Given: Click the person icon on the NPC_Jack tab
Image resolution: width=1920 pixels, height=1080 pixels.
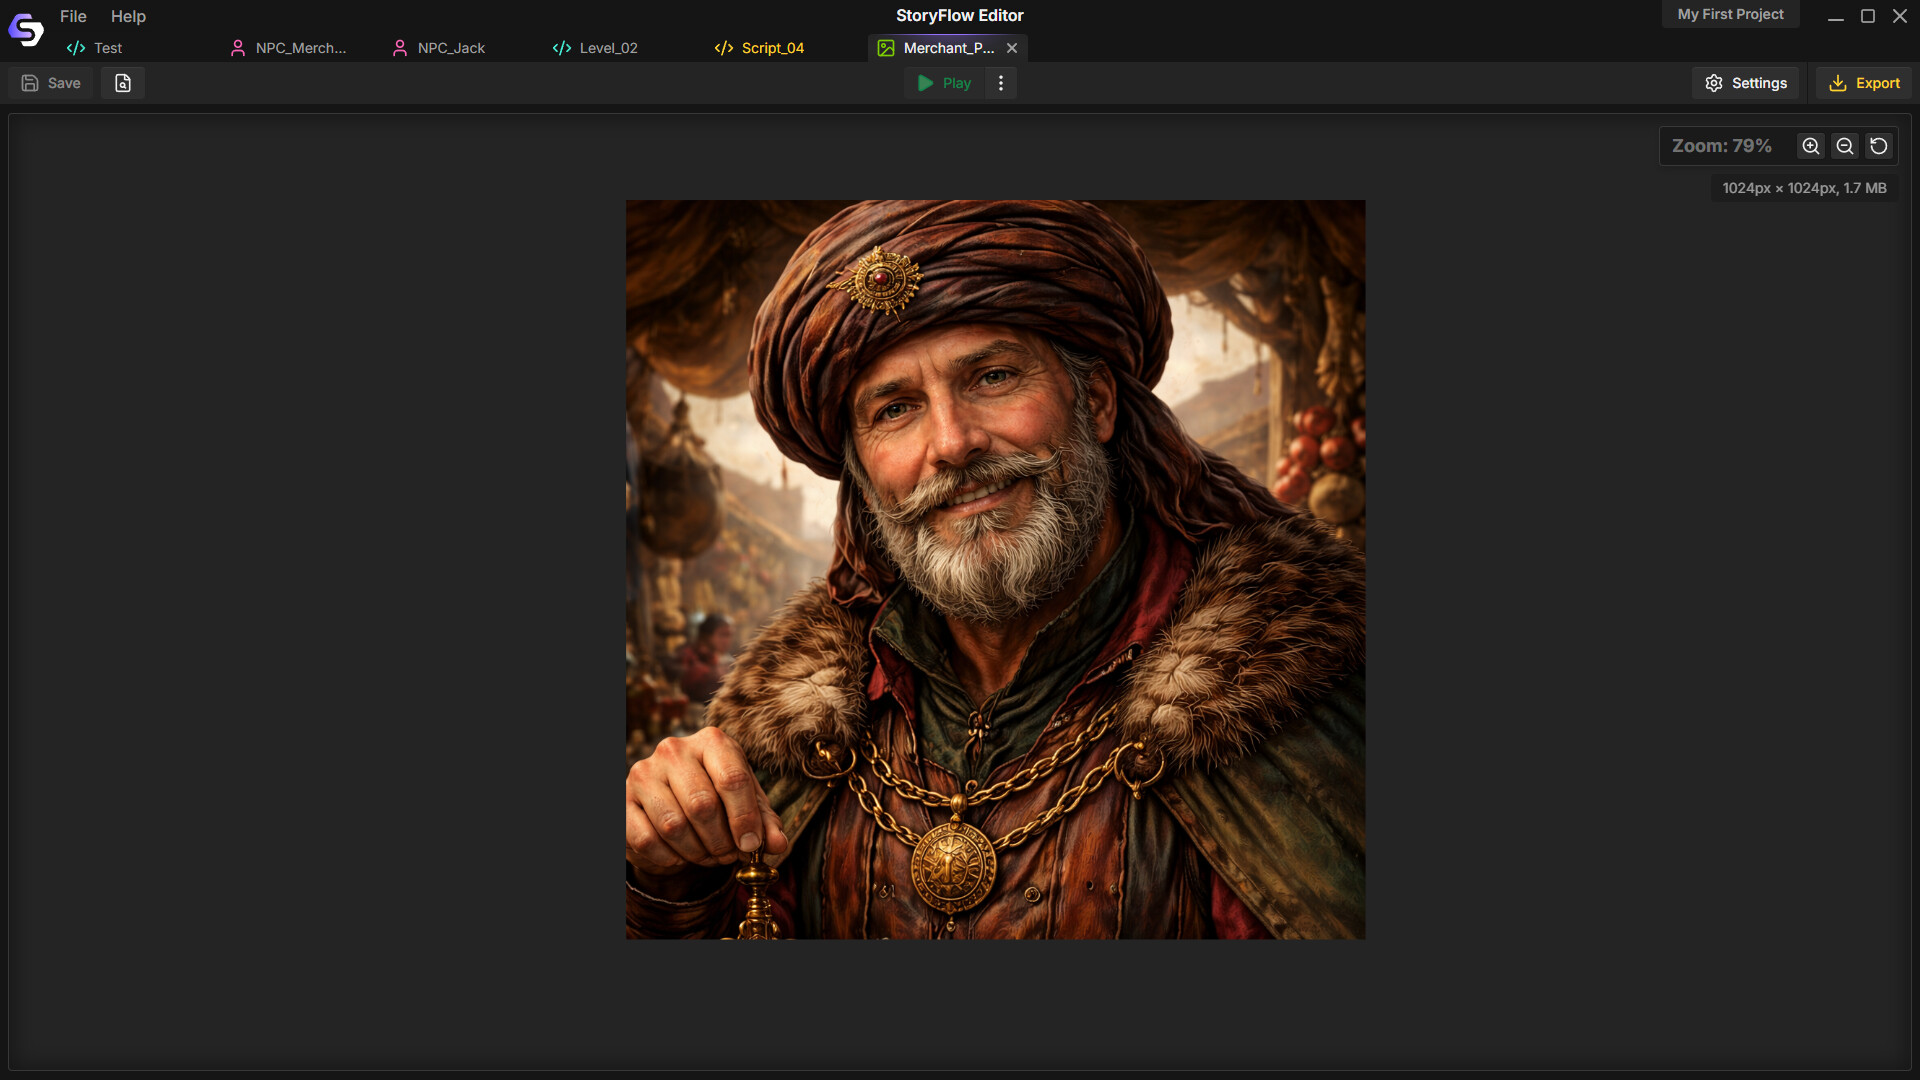Looking at the screenshot, I should [400, 47].
